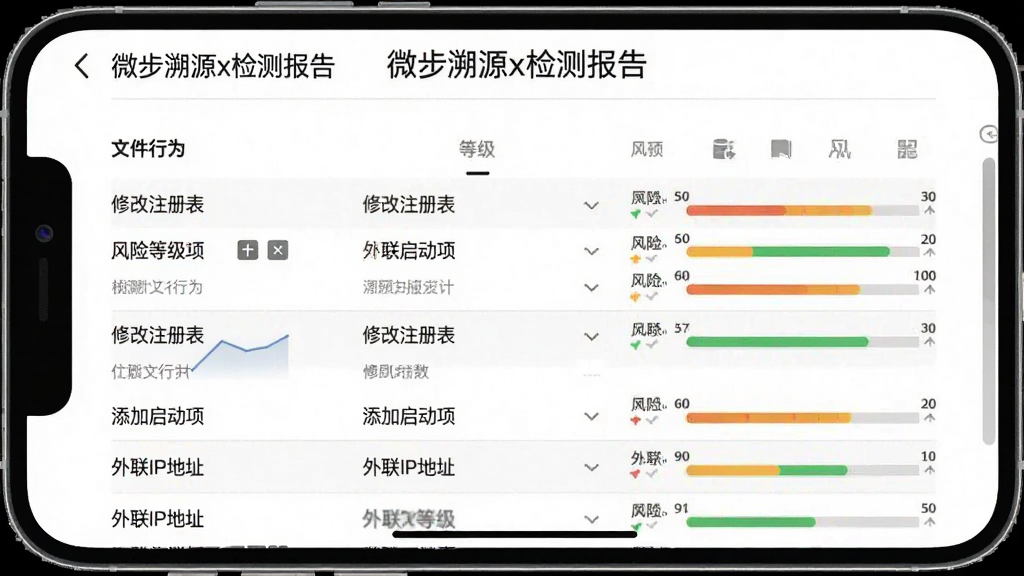Click the 外联X等级 label

409,519
